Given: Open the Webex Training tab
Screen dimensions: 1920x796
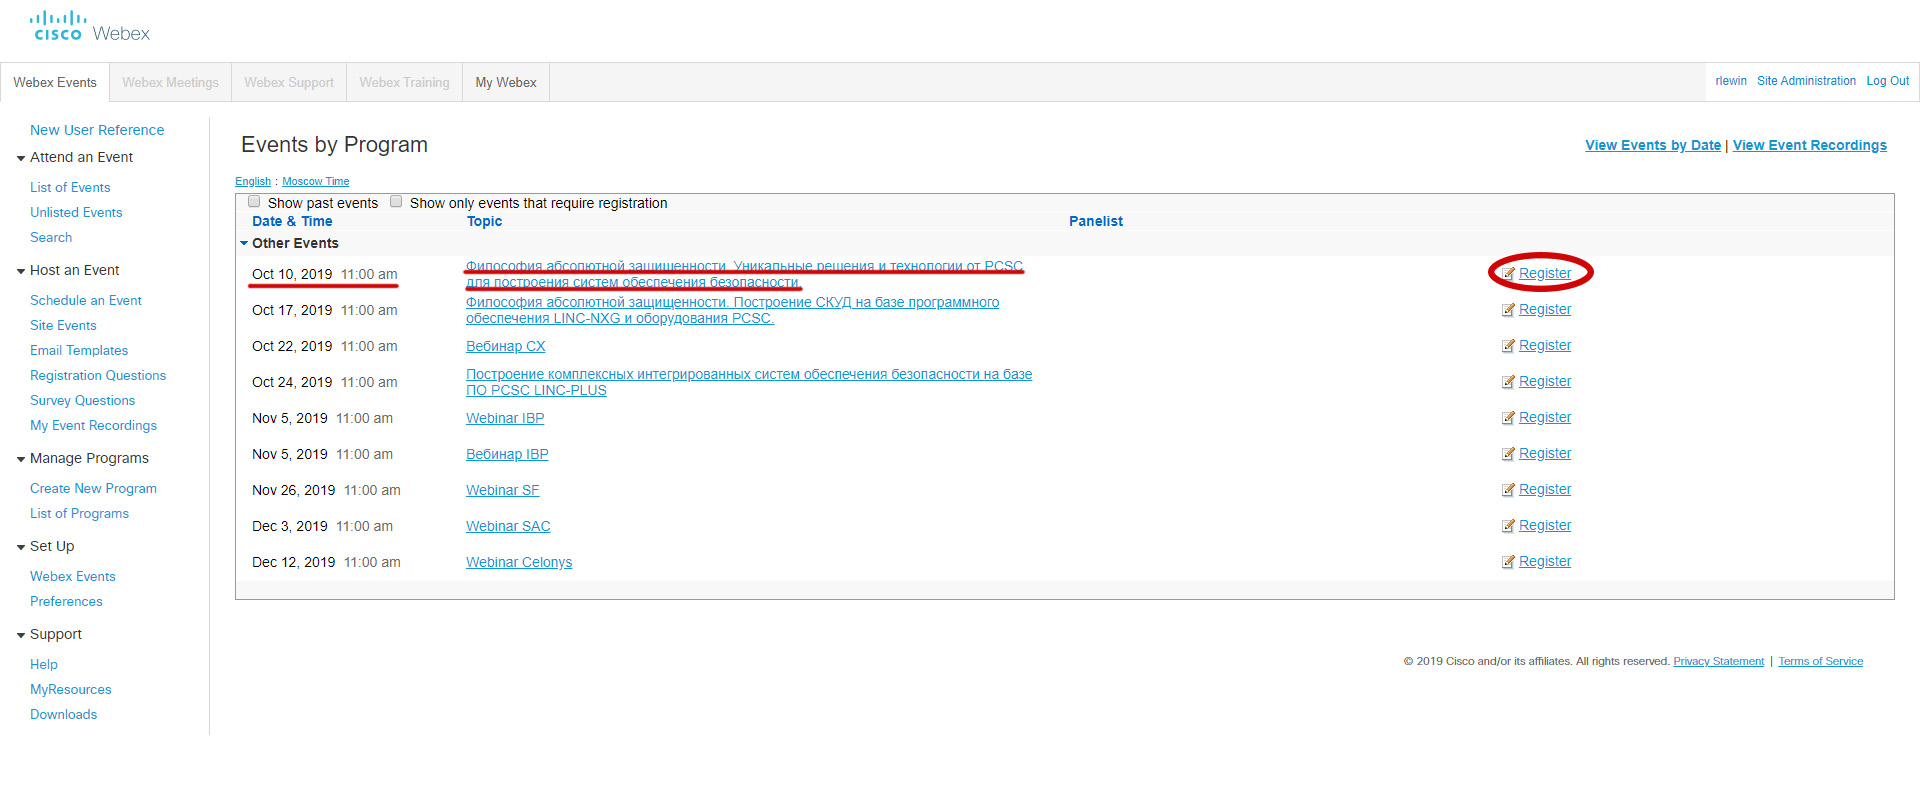Looking at the screenshot, I should click(x=404, y=82).
